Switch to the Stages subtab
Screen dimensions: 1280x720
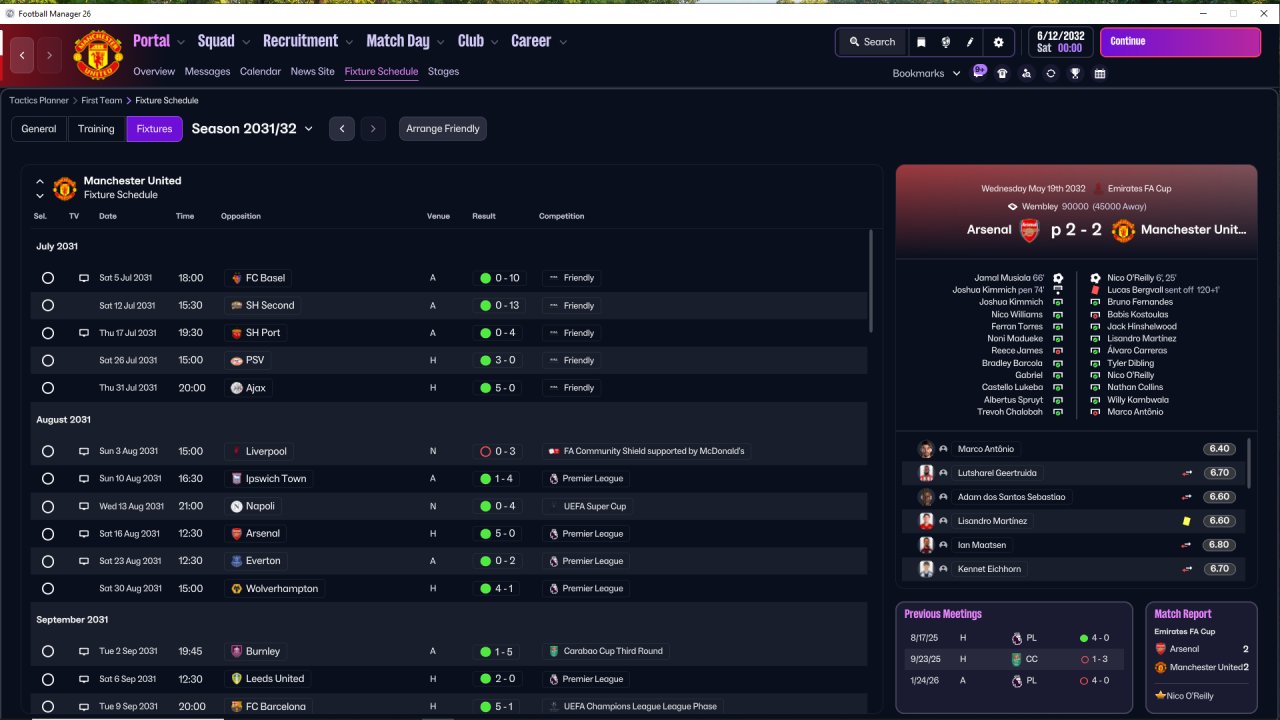click(443, 72)
